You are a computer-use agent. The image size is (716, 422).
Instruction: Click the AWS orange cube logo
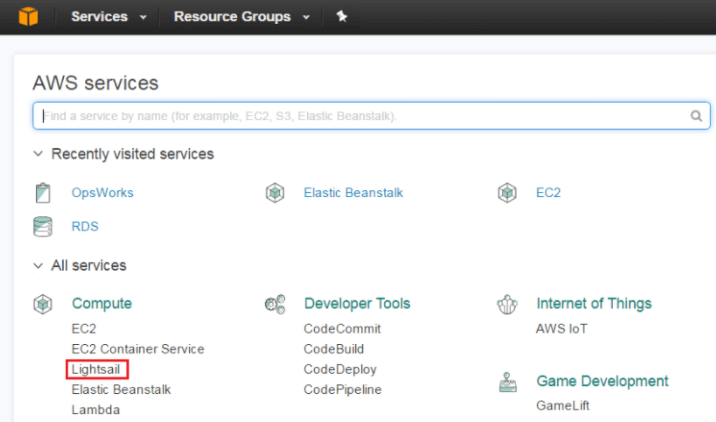(x=28, y=16)
